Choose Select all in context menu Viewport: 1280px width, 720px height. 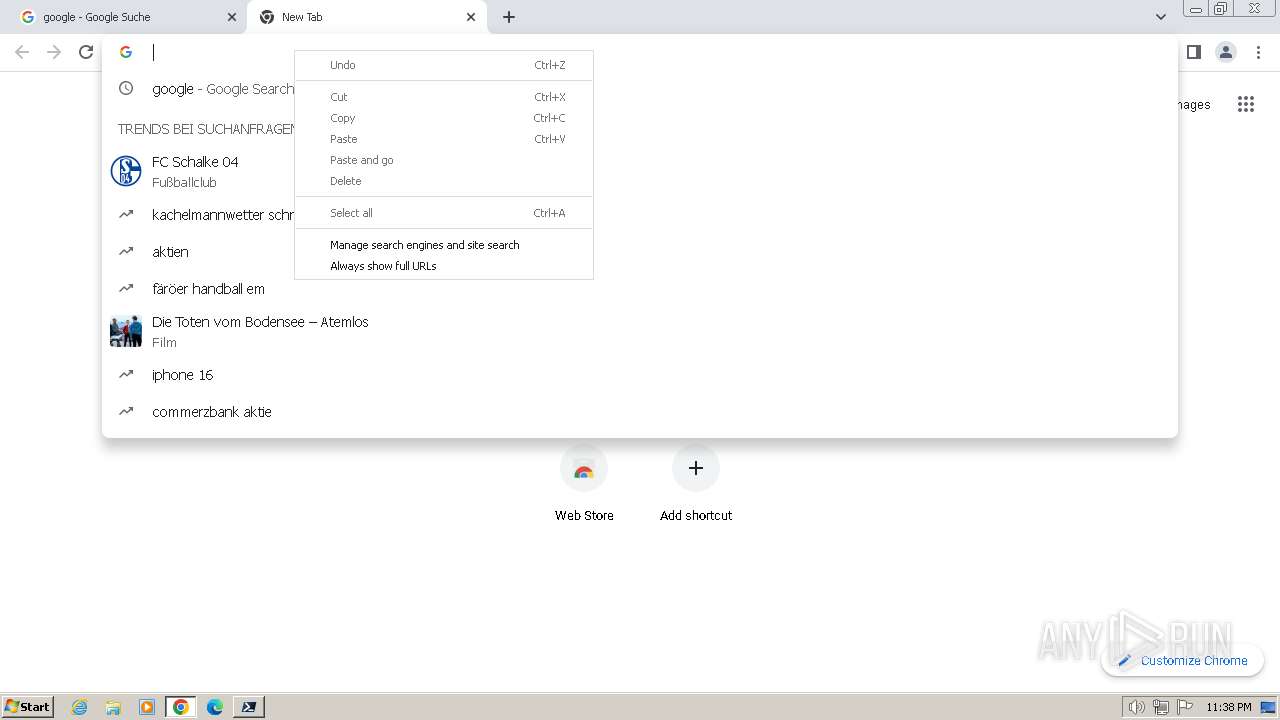(444, 213)
